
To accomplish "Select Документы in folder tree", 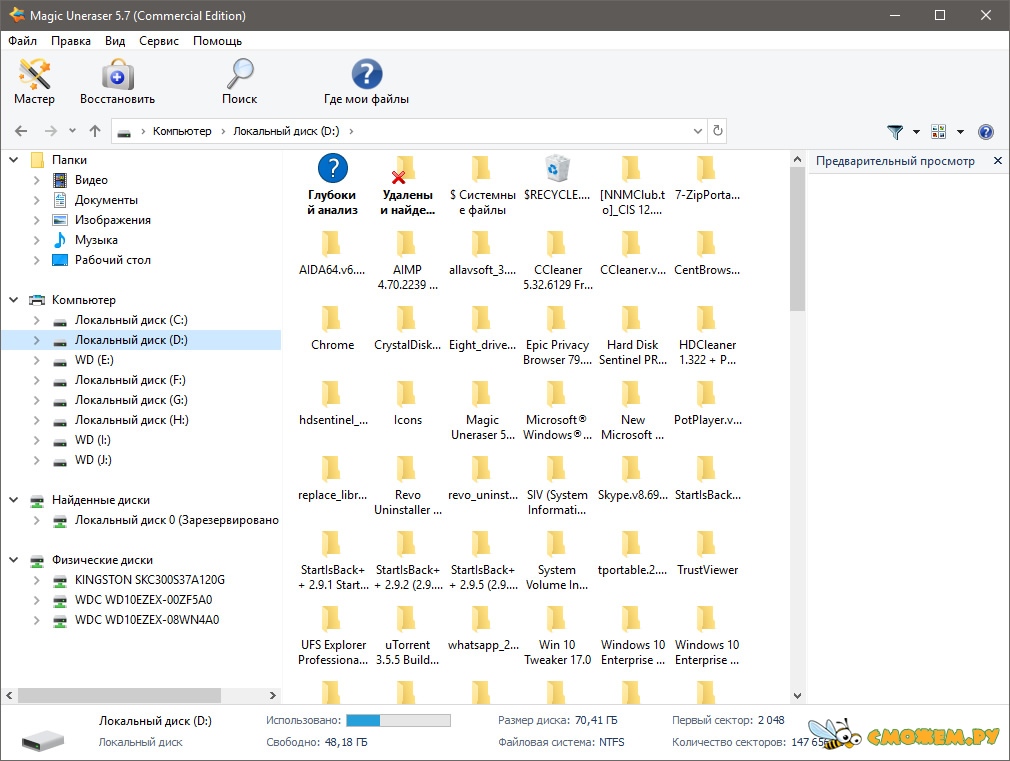I will click(106, 200).
